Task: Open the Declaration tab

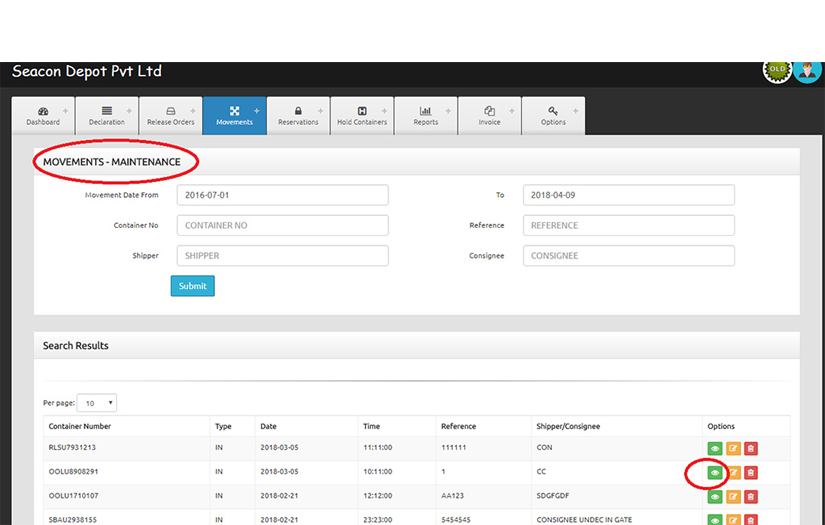Action: (x=107, y=116)
